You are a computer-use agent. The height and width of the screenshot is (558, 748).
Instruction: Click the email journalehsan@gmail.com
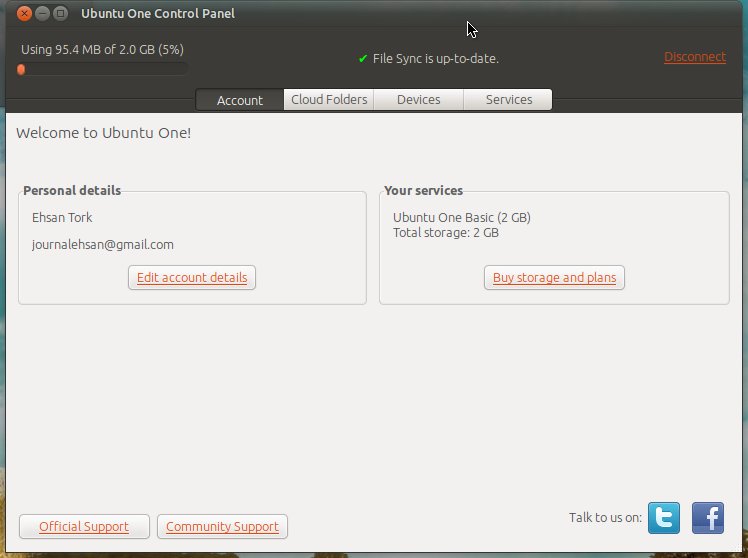tap(103, 245)
